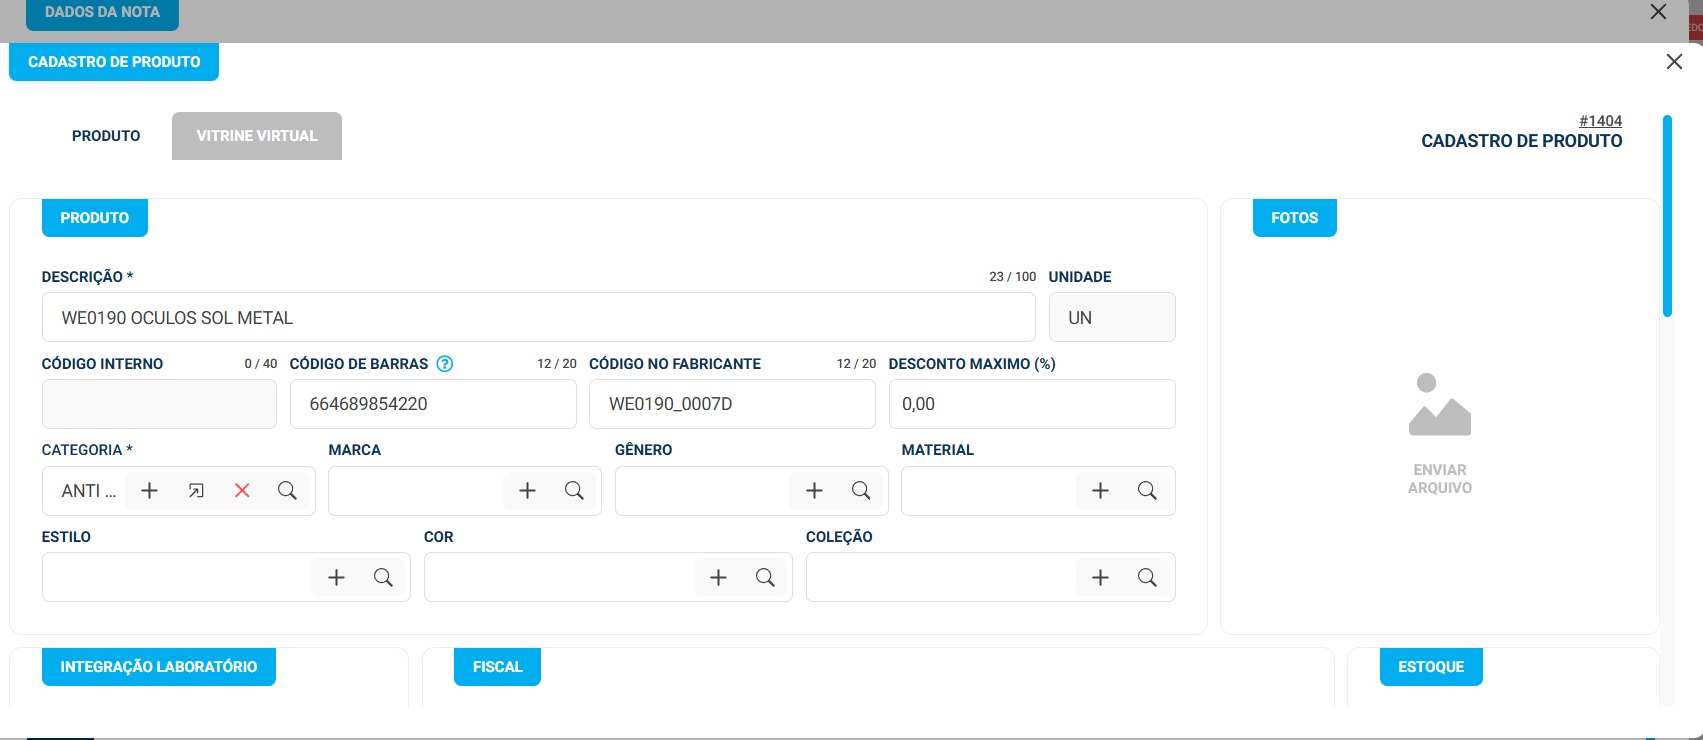Image resolution: width=1703 pixels, height=740 pixels.
Task: Add a new Marca with plus icon
Action: [527, 491]
